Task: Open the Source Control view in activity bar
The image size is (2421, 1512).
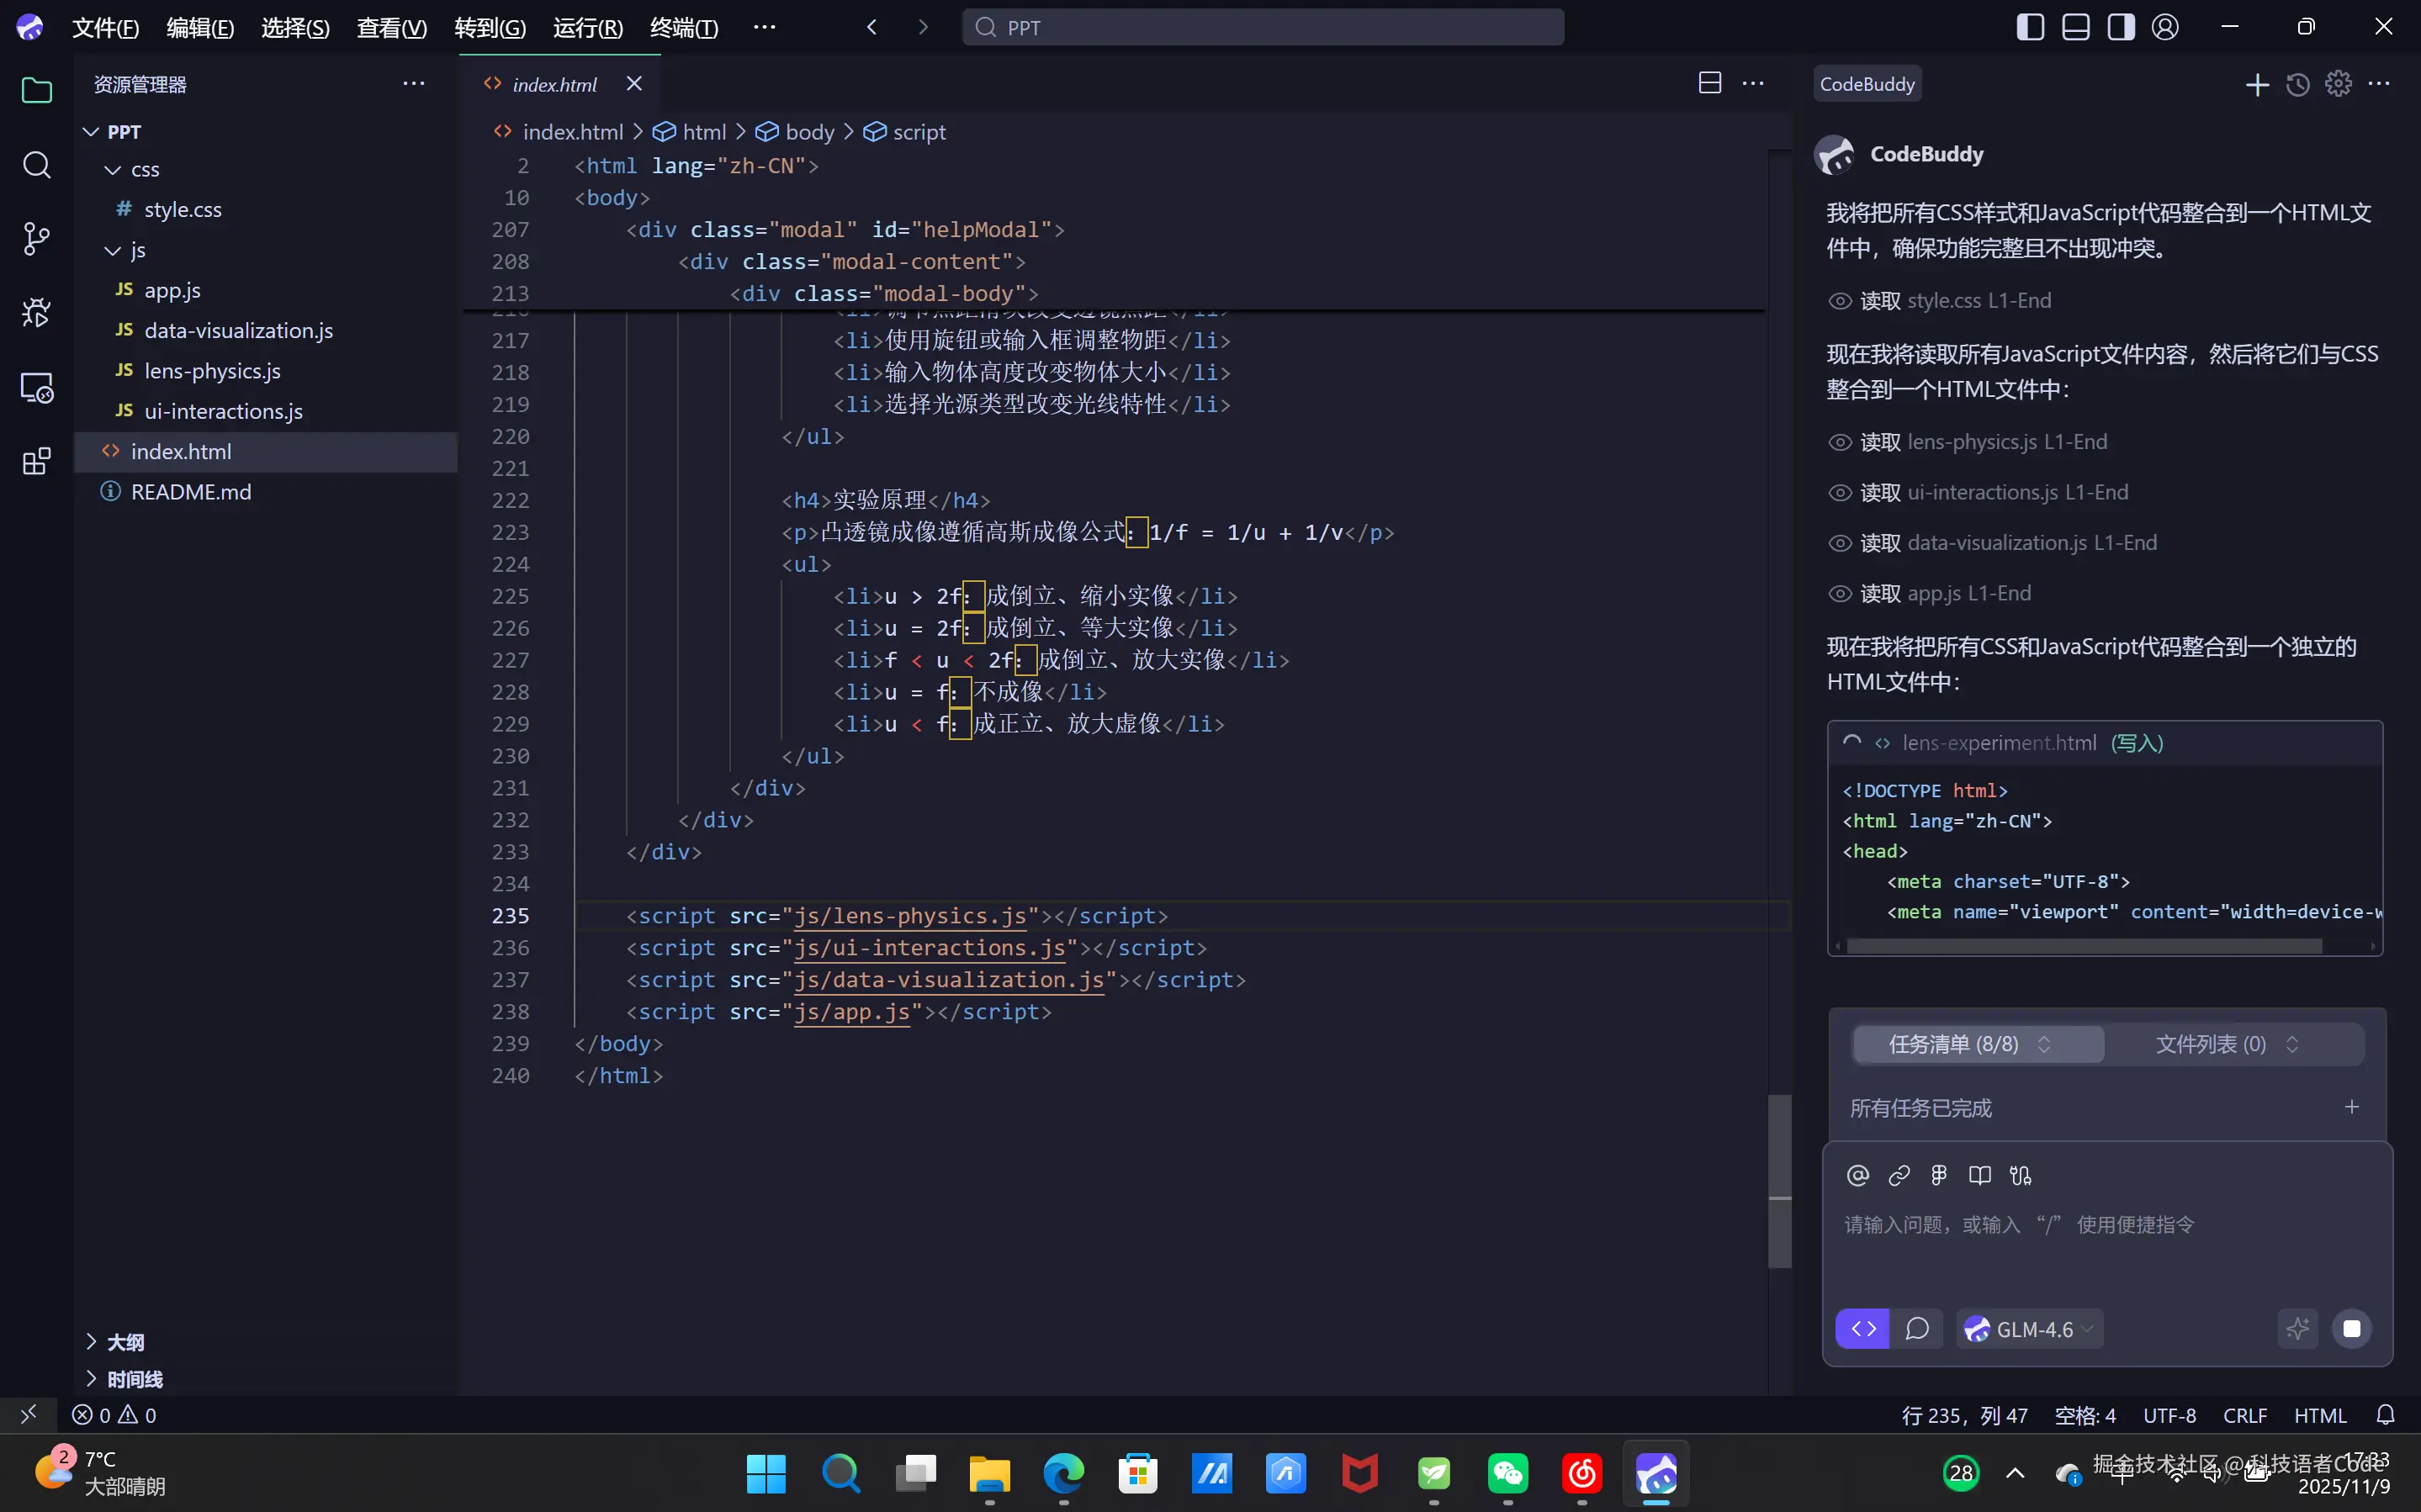Action: click(x=36, y=238)
